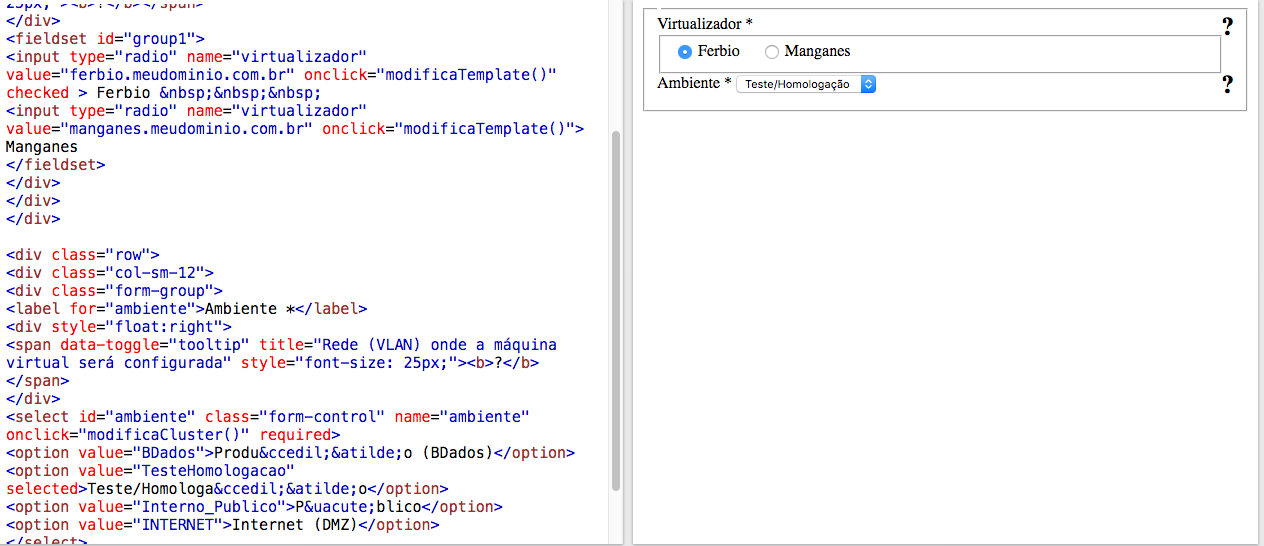Open the Ambiente dropdown showing Teste/Homologação

pyautogui.click(x=806, y=85)
